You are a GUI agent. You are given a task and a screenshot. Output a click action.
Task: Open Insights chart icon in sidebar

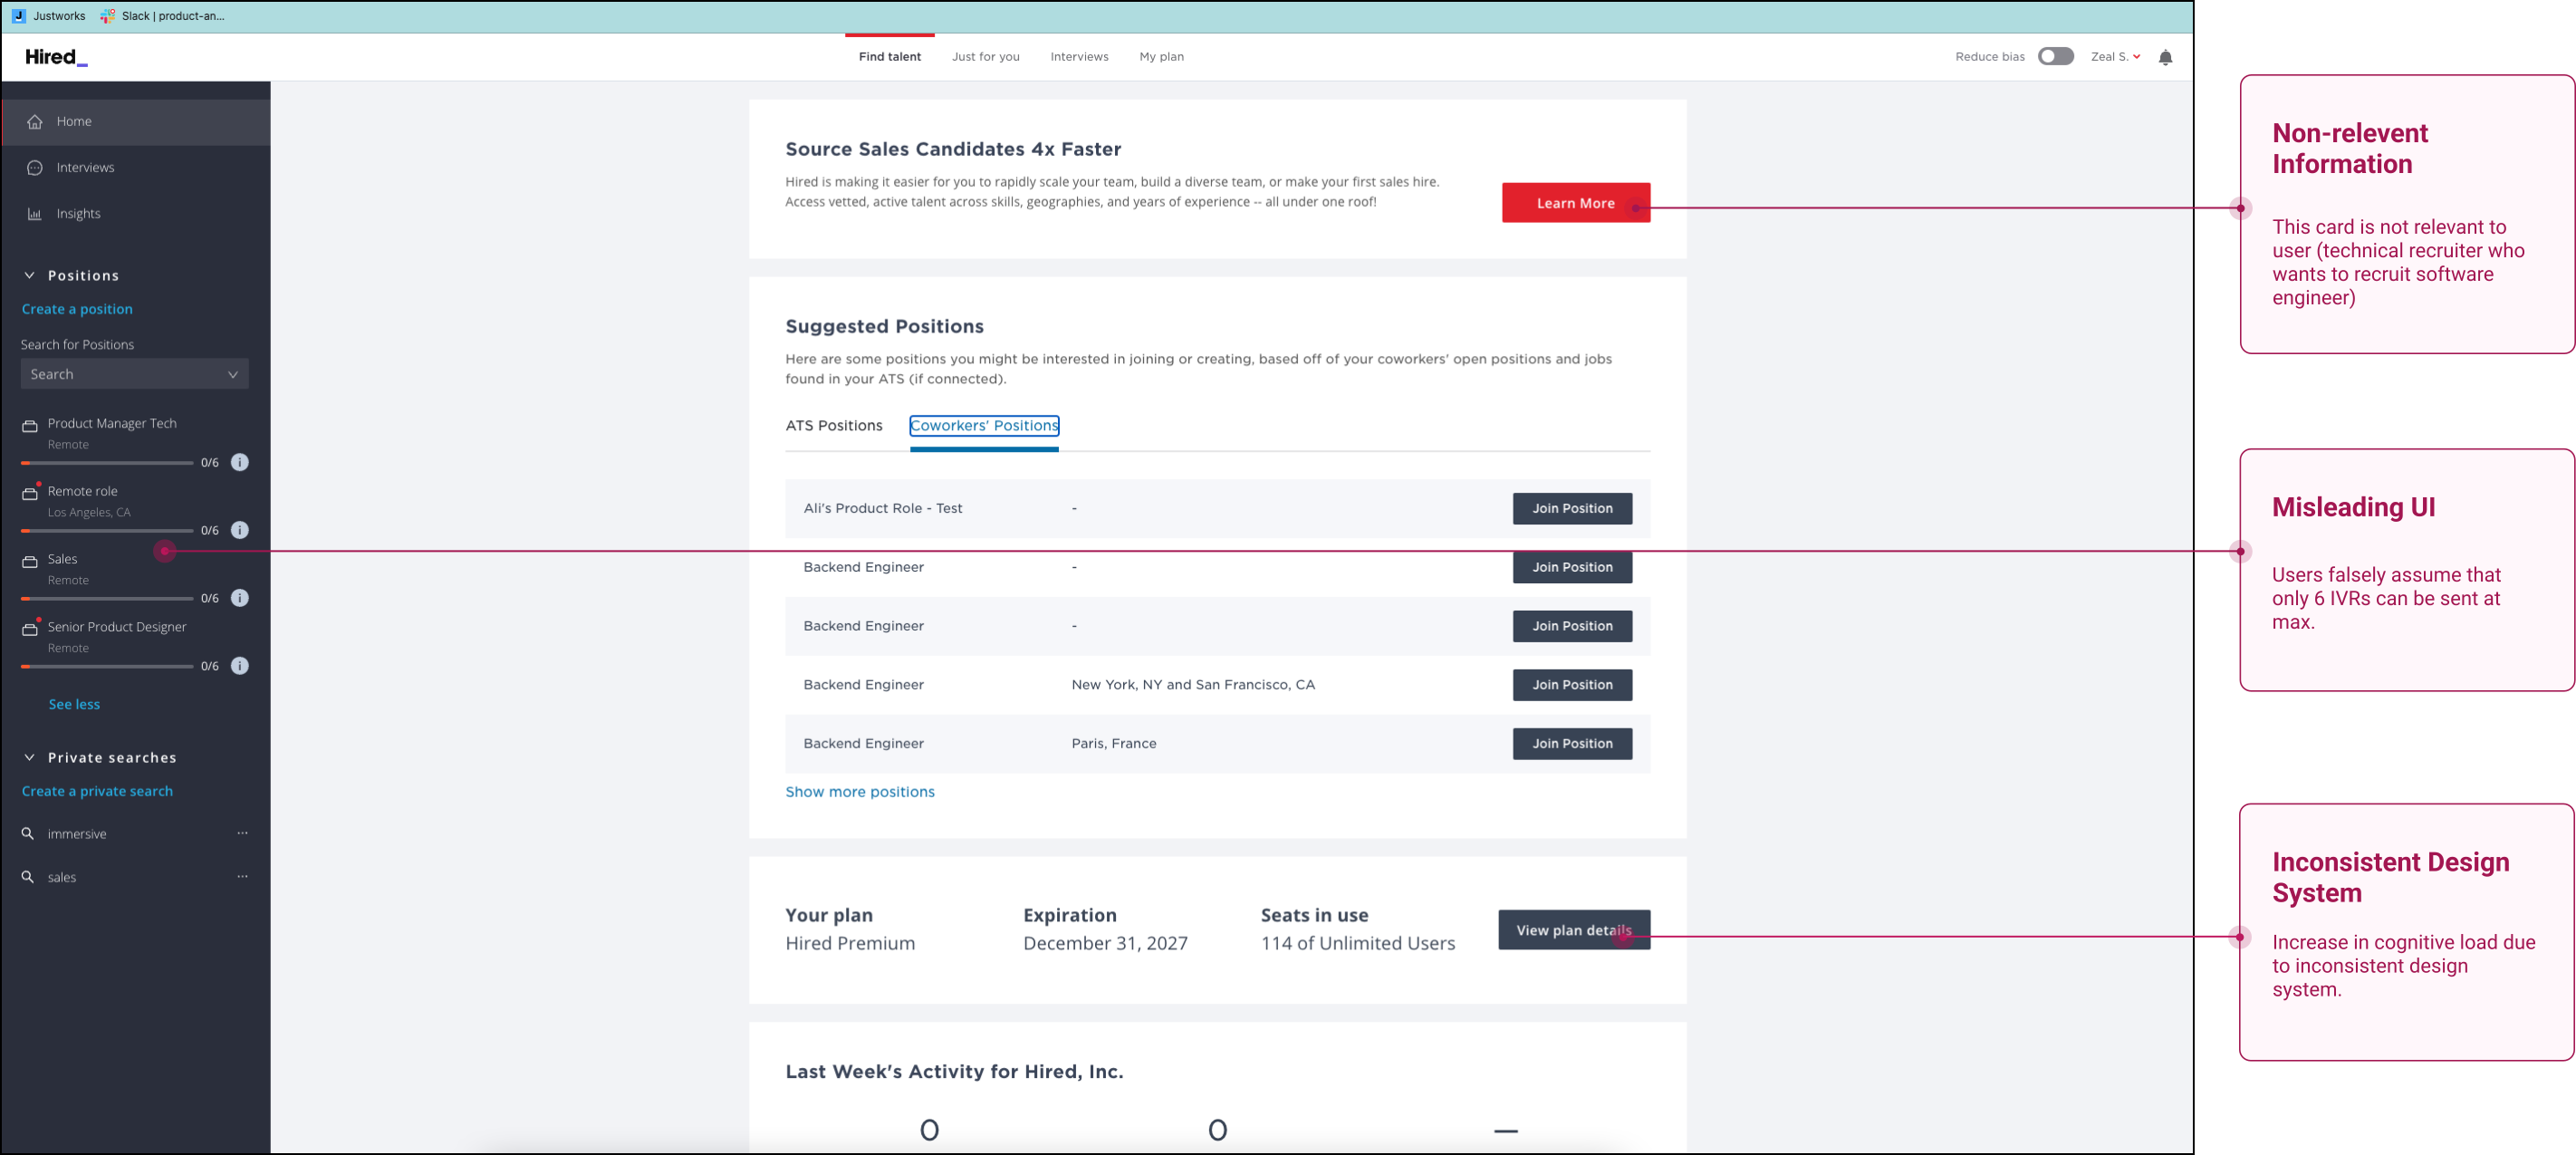pos(35,214)
